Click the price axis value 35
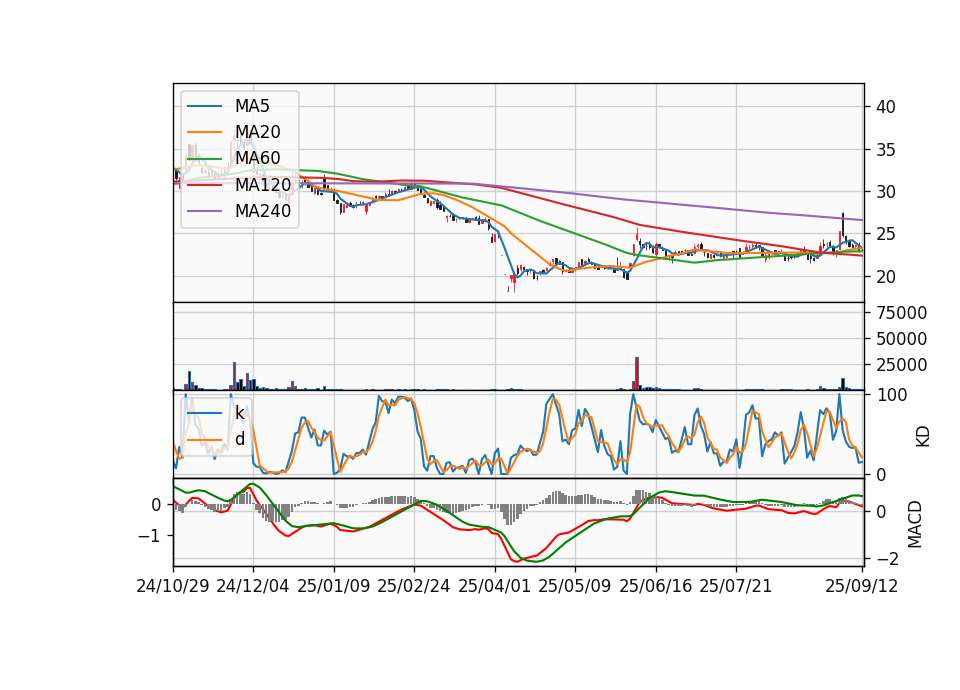This screenshot has width=960, height=690. tap(885, 150)
